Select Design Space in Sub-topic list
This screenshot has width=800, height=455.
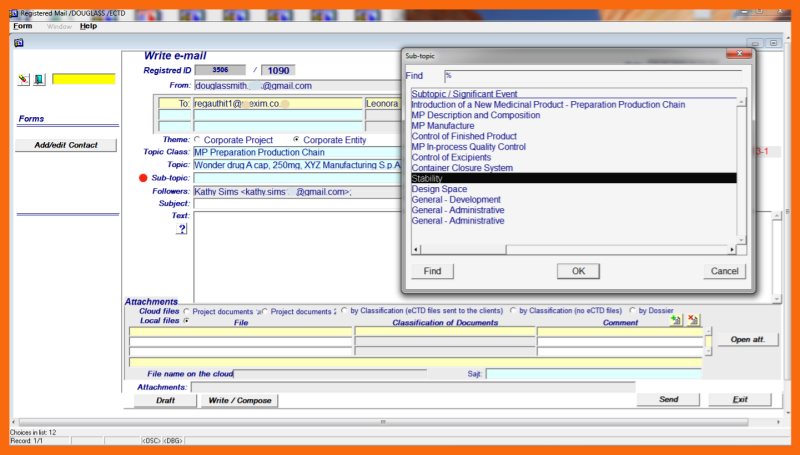[439, 189]
